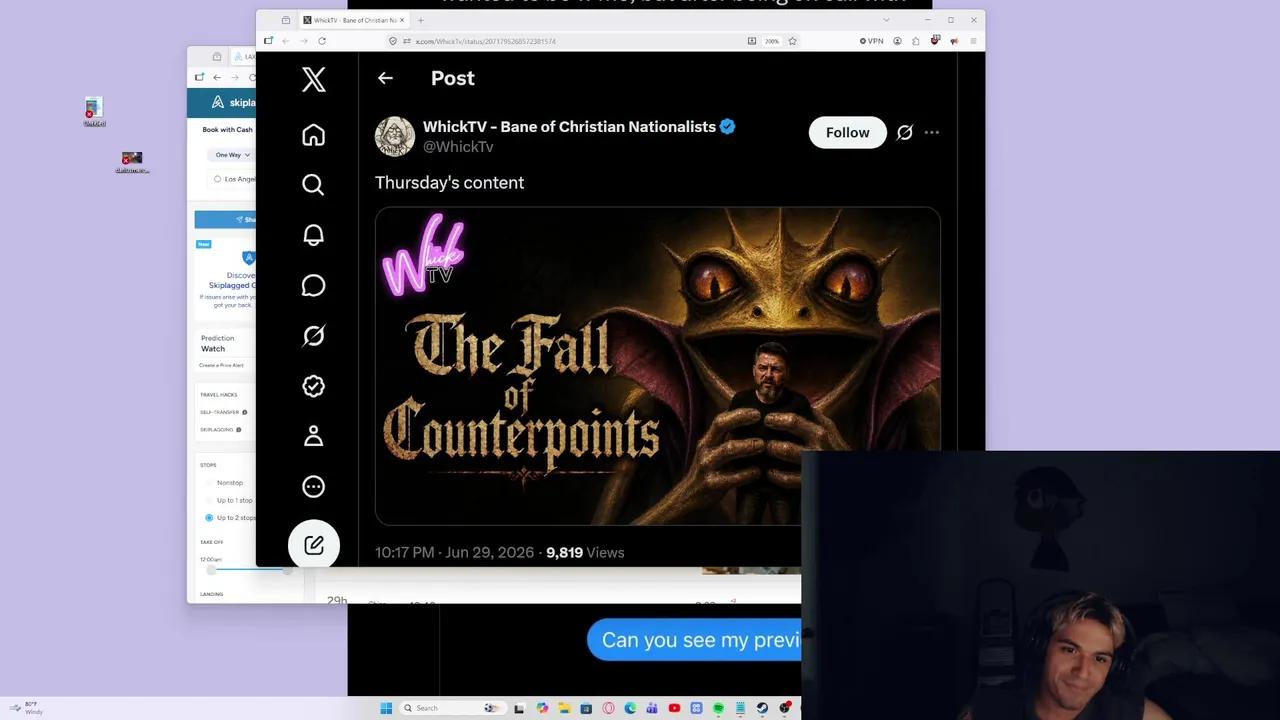This screenshot has height=720, width=1280.
Task: Open the tab list dropdown chevron
Action: [x=886, y=20]
